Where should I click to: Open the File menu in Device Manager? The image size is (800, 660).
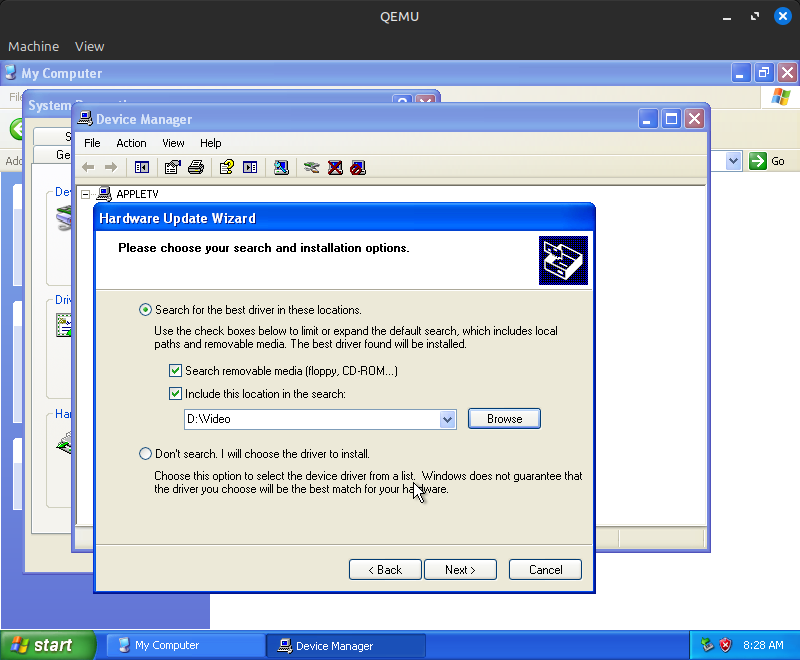[92, 143]
